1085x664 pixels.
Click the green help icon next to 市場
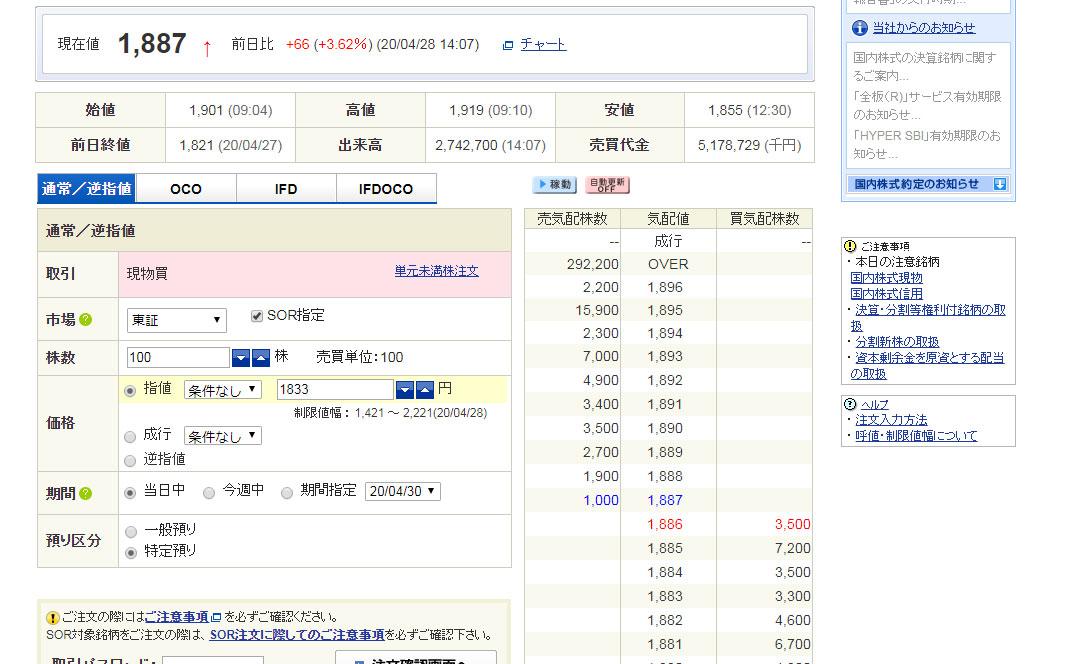[x=85, y=320]
